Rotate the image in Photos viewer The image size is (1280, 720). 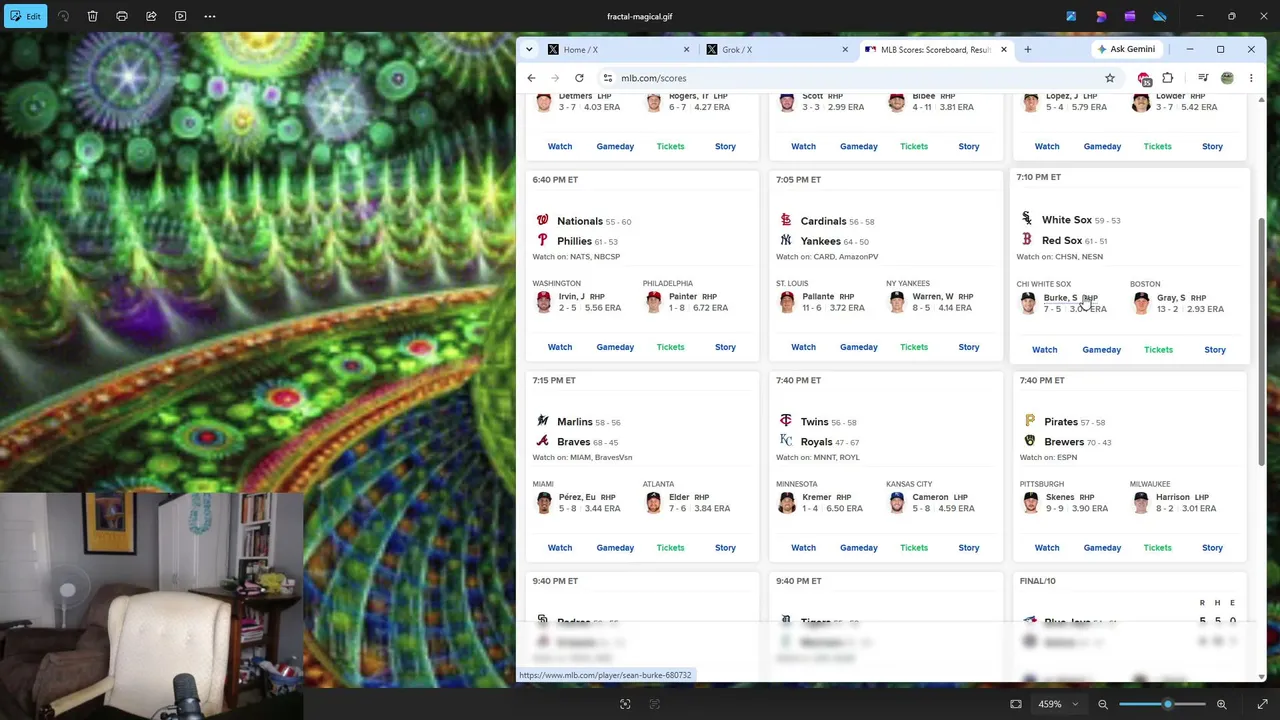coord(63,16)
